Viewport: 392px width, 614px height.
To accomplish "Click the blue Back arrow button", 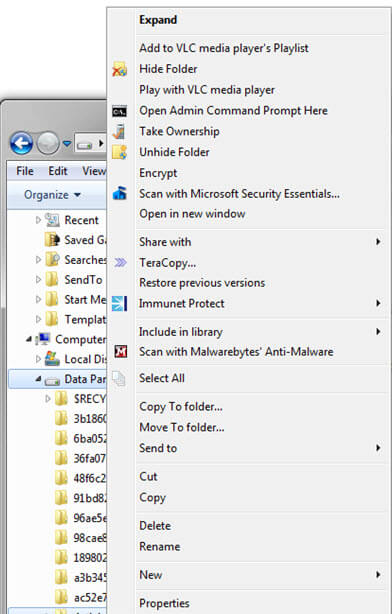I will [22, 143].
